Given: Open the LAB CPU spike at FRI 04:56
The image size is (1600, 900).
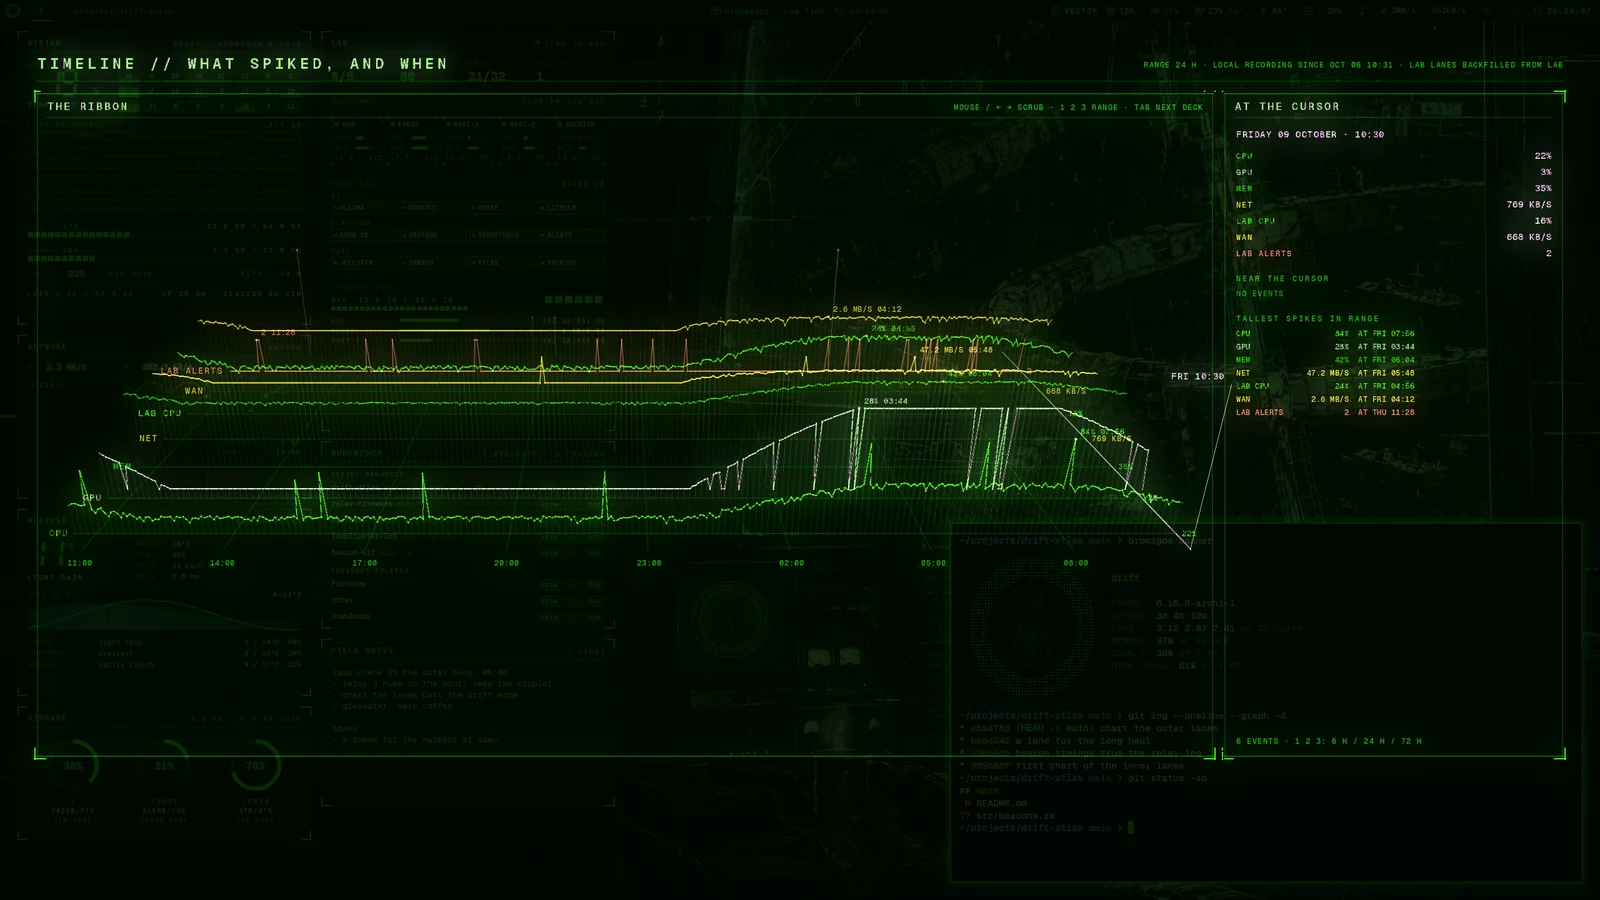Looking at the screenshot, I should coord(1325,386).
